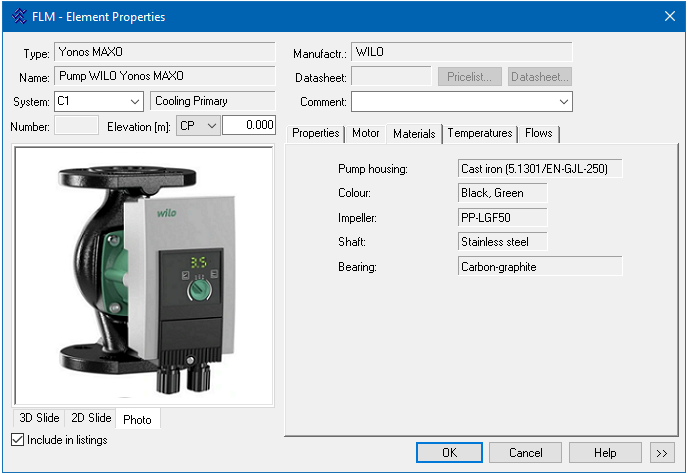Screen dimensions: 688x474
Task: Click the Wilo pump photo
Action: (x=143, y=275)
